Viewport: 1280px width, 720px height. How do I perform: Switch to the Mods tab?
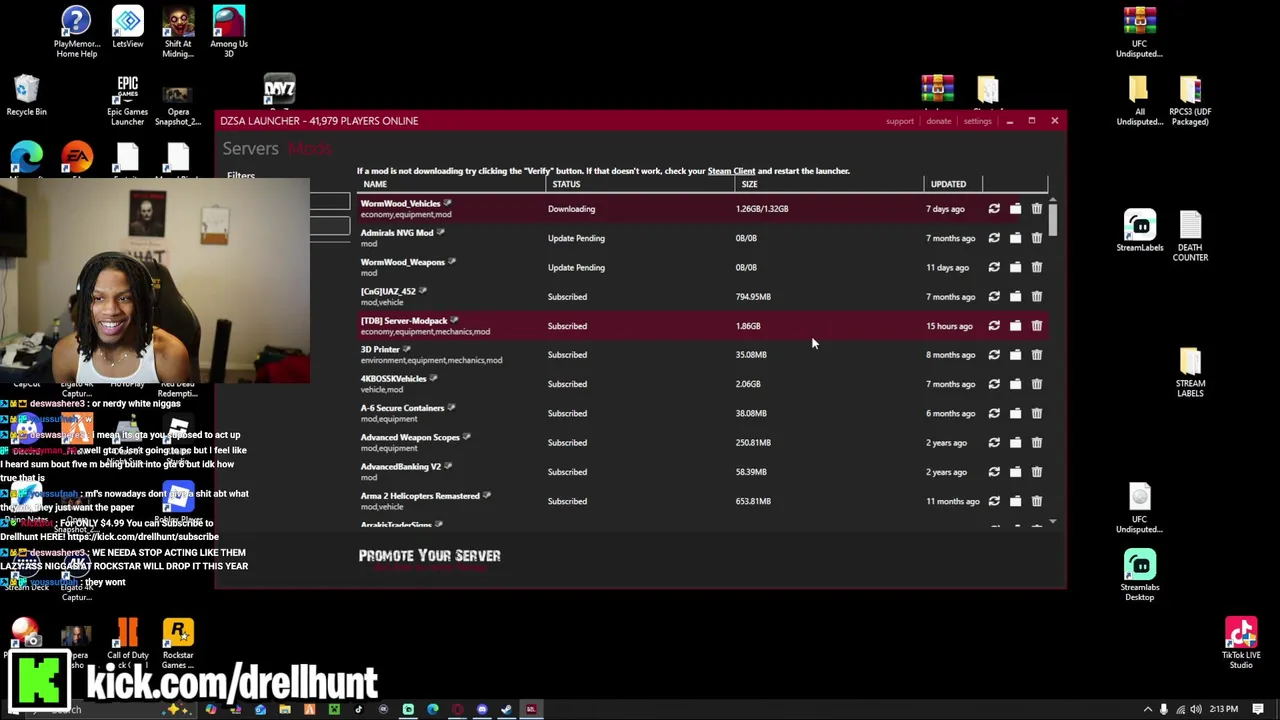309,149
